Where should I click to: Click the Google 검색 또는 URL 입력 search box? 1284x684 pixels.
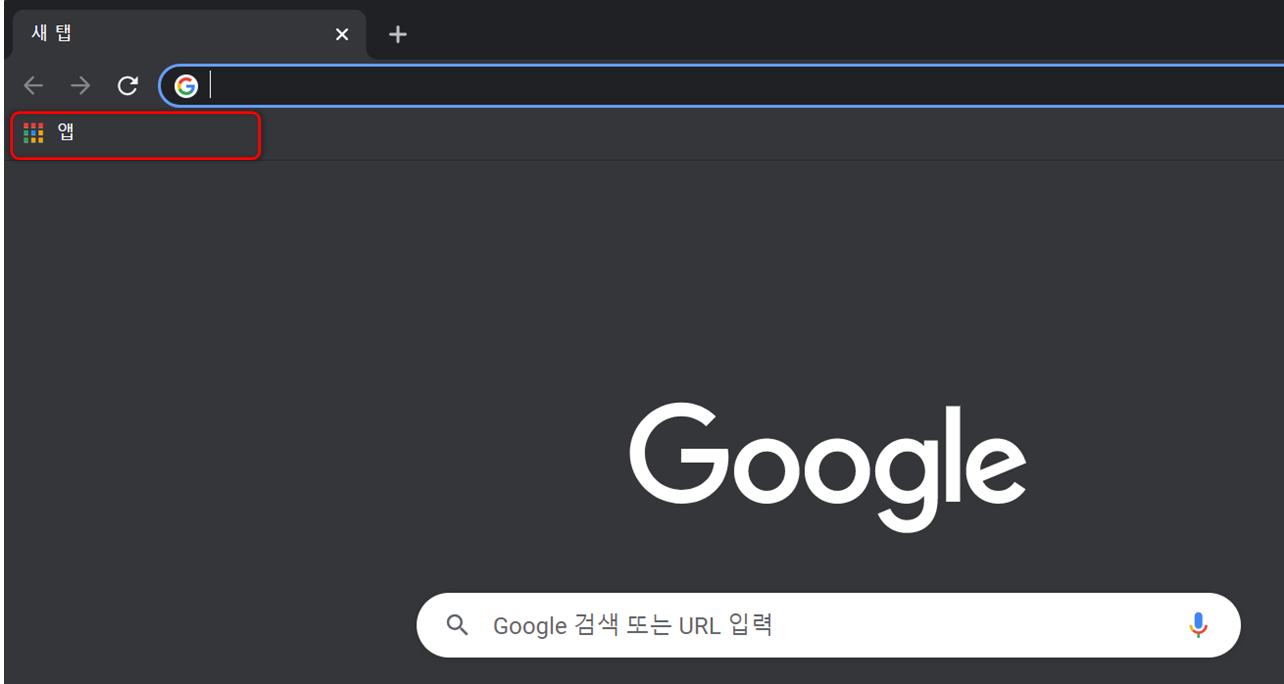click(828, 625)
